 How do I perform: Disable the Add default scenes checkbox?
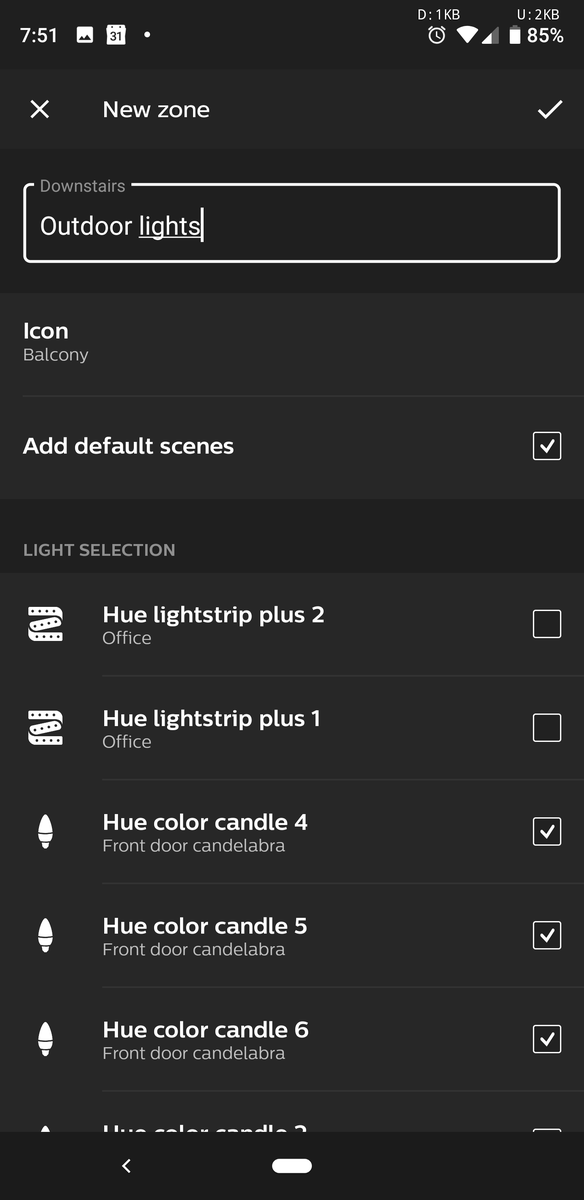547,445
